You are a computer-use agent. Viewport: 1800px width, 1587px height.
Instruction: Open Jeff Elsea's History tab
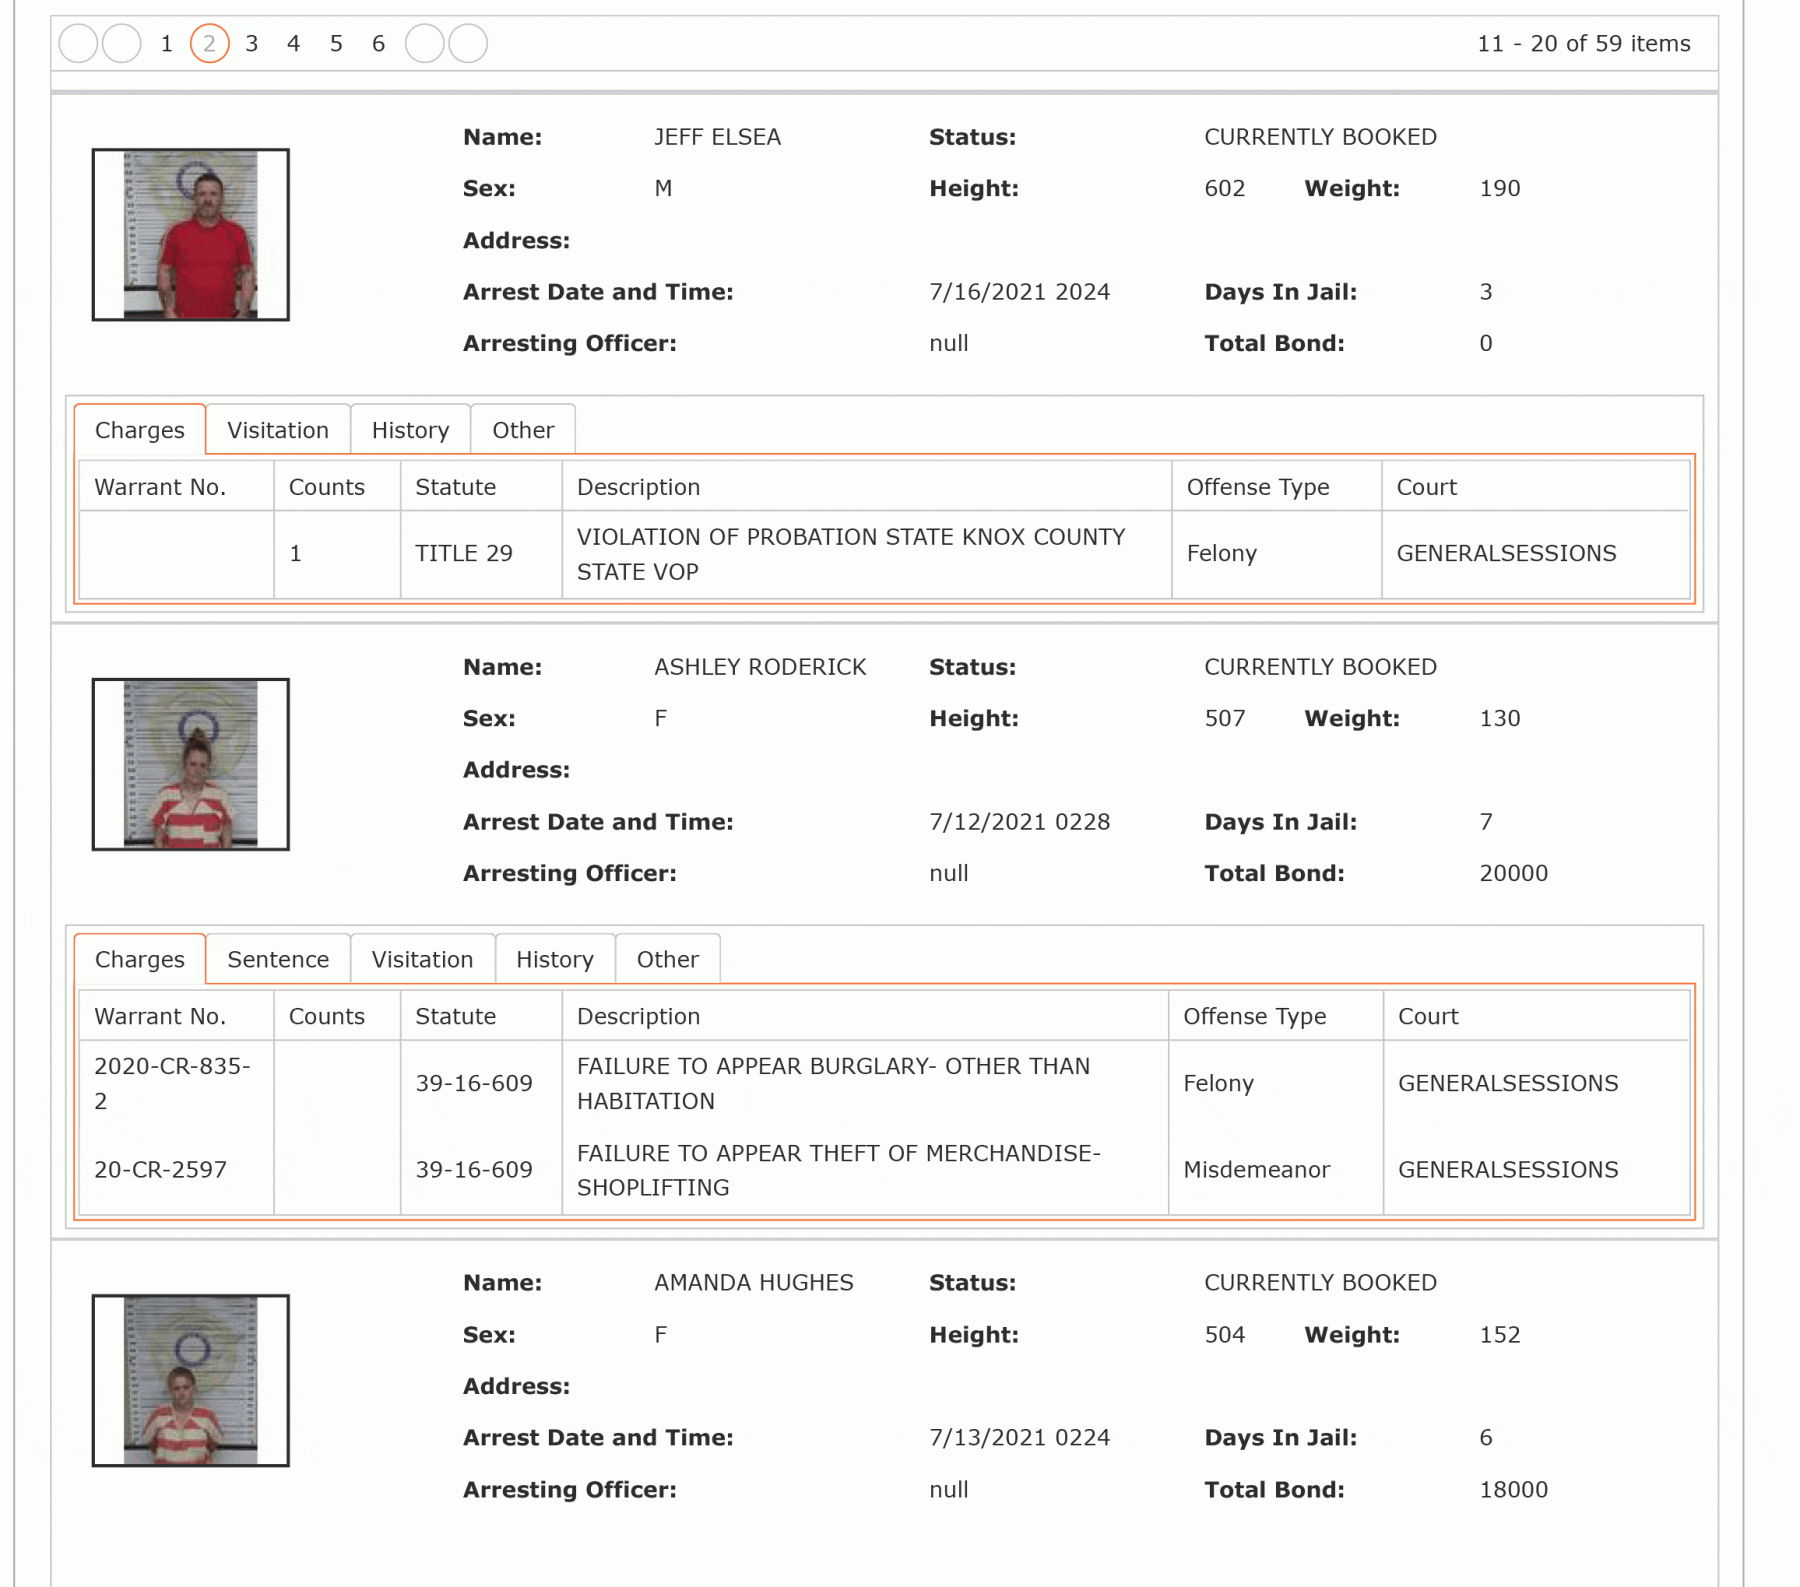411,430
